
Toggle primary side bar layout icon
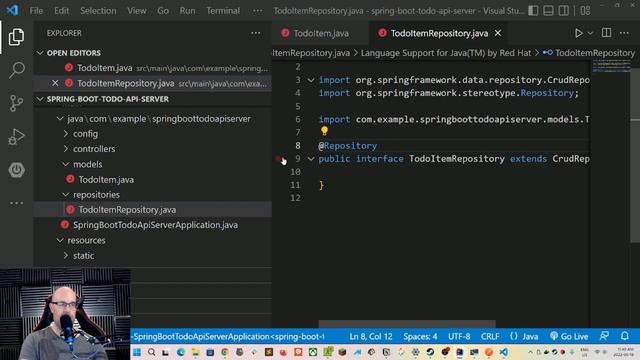click(x=533, y=11)
